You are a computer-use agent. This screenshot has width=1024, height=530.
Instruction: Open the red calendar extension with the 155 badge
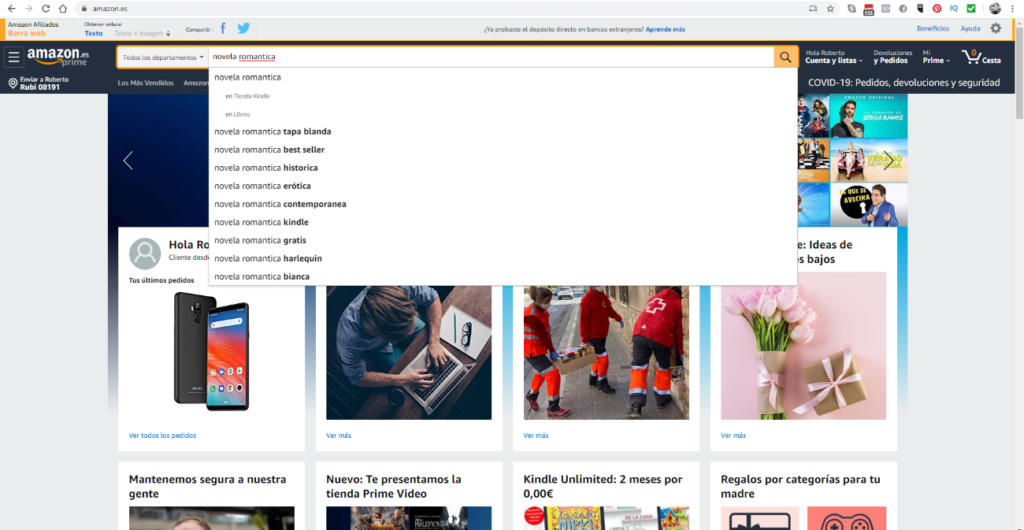pos(869,8)
